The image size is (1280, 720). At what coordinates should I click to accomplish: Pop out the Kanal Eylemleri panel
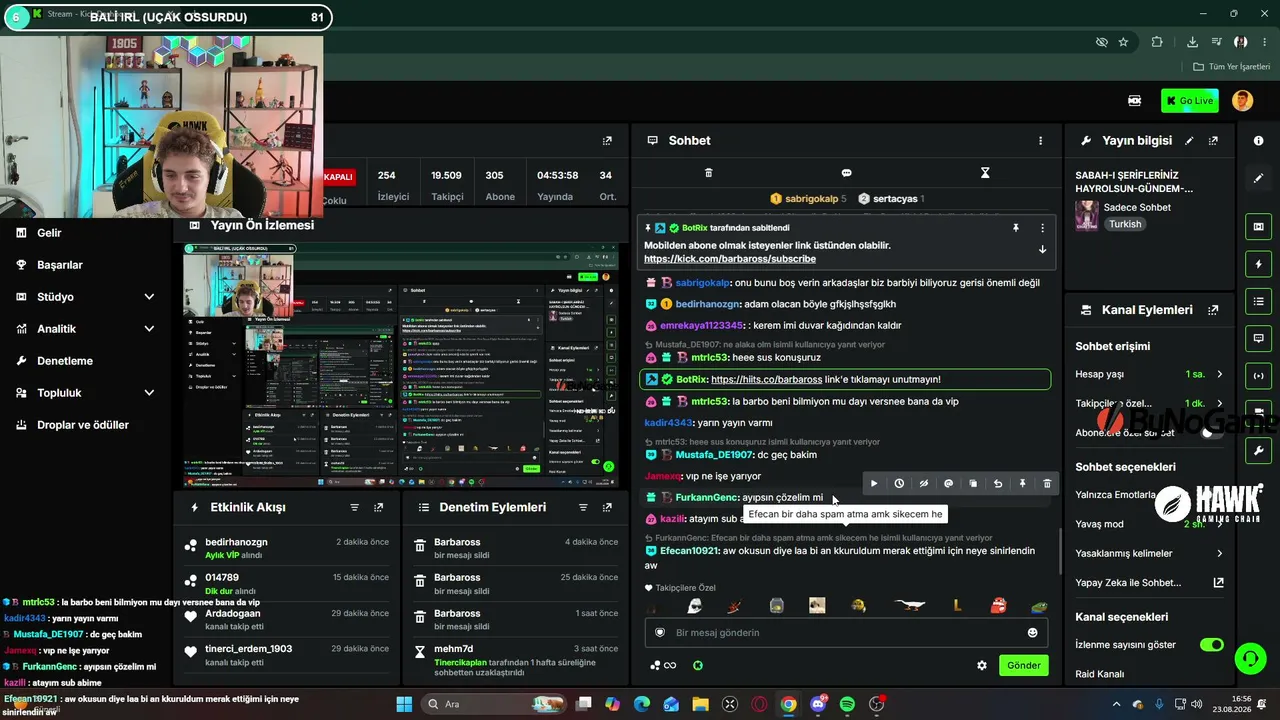tap(1213, 310)
